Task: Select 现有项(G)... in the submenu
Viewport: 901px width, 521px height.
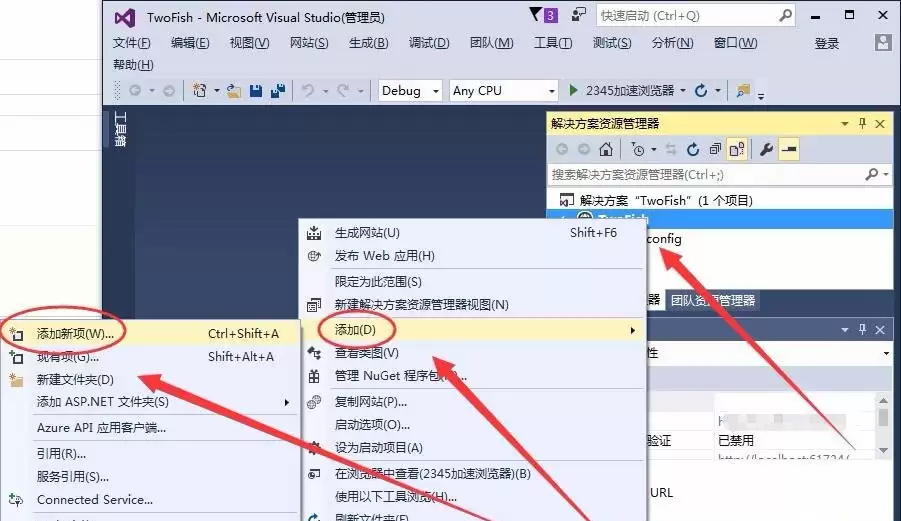Action: (x=152, y=357)
